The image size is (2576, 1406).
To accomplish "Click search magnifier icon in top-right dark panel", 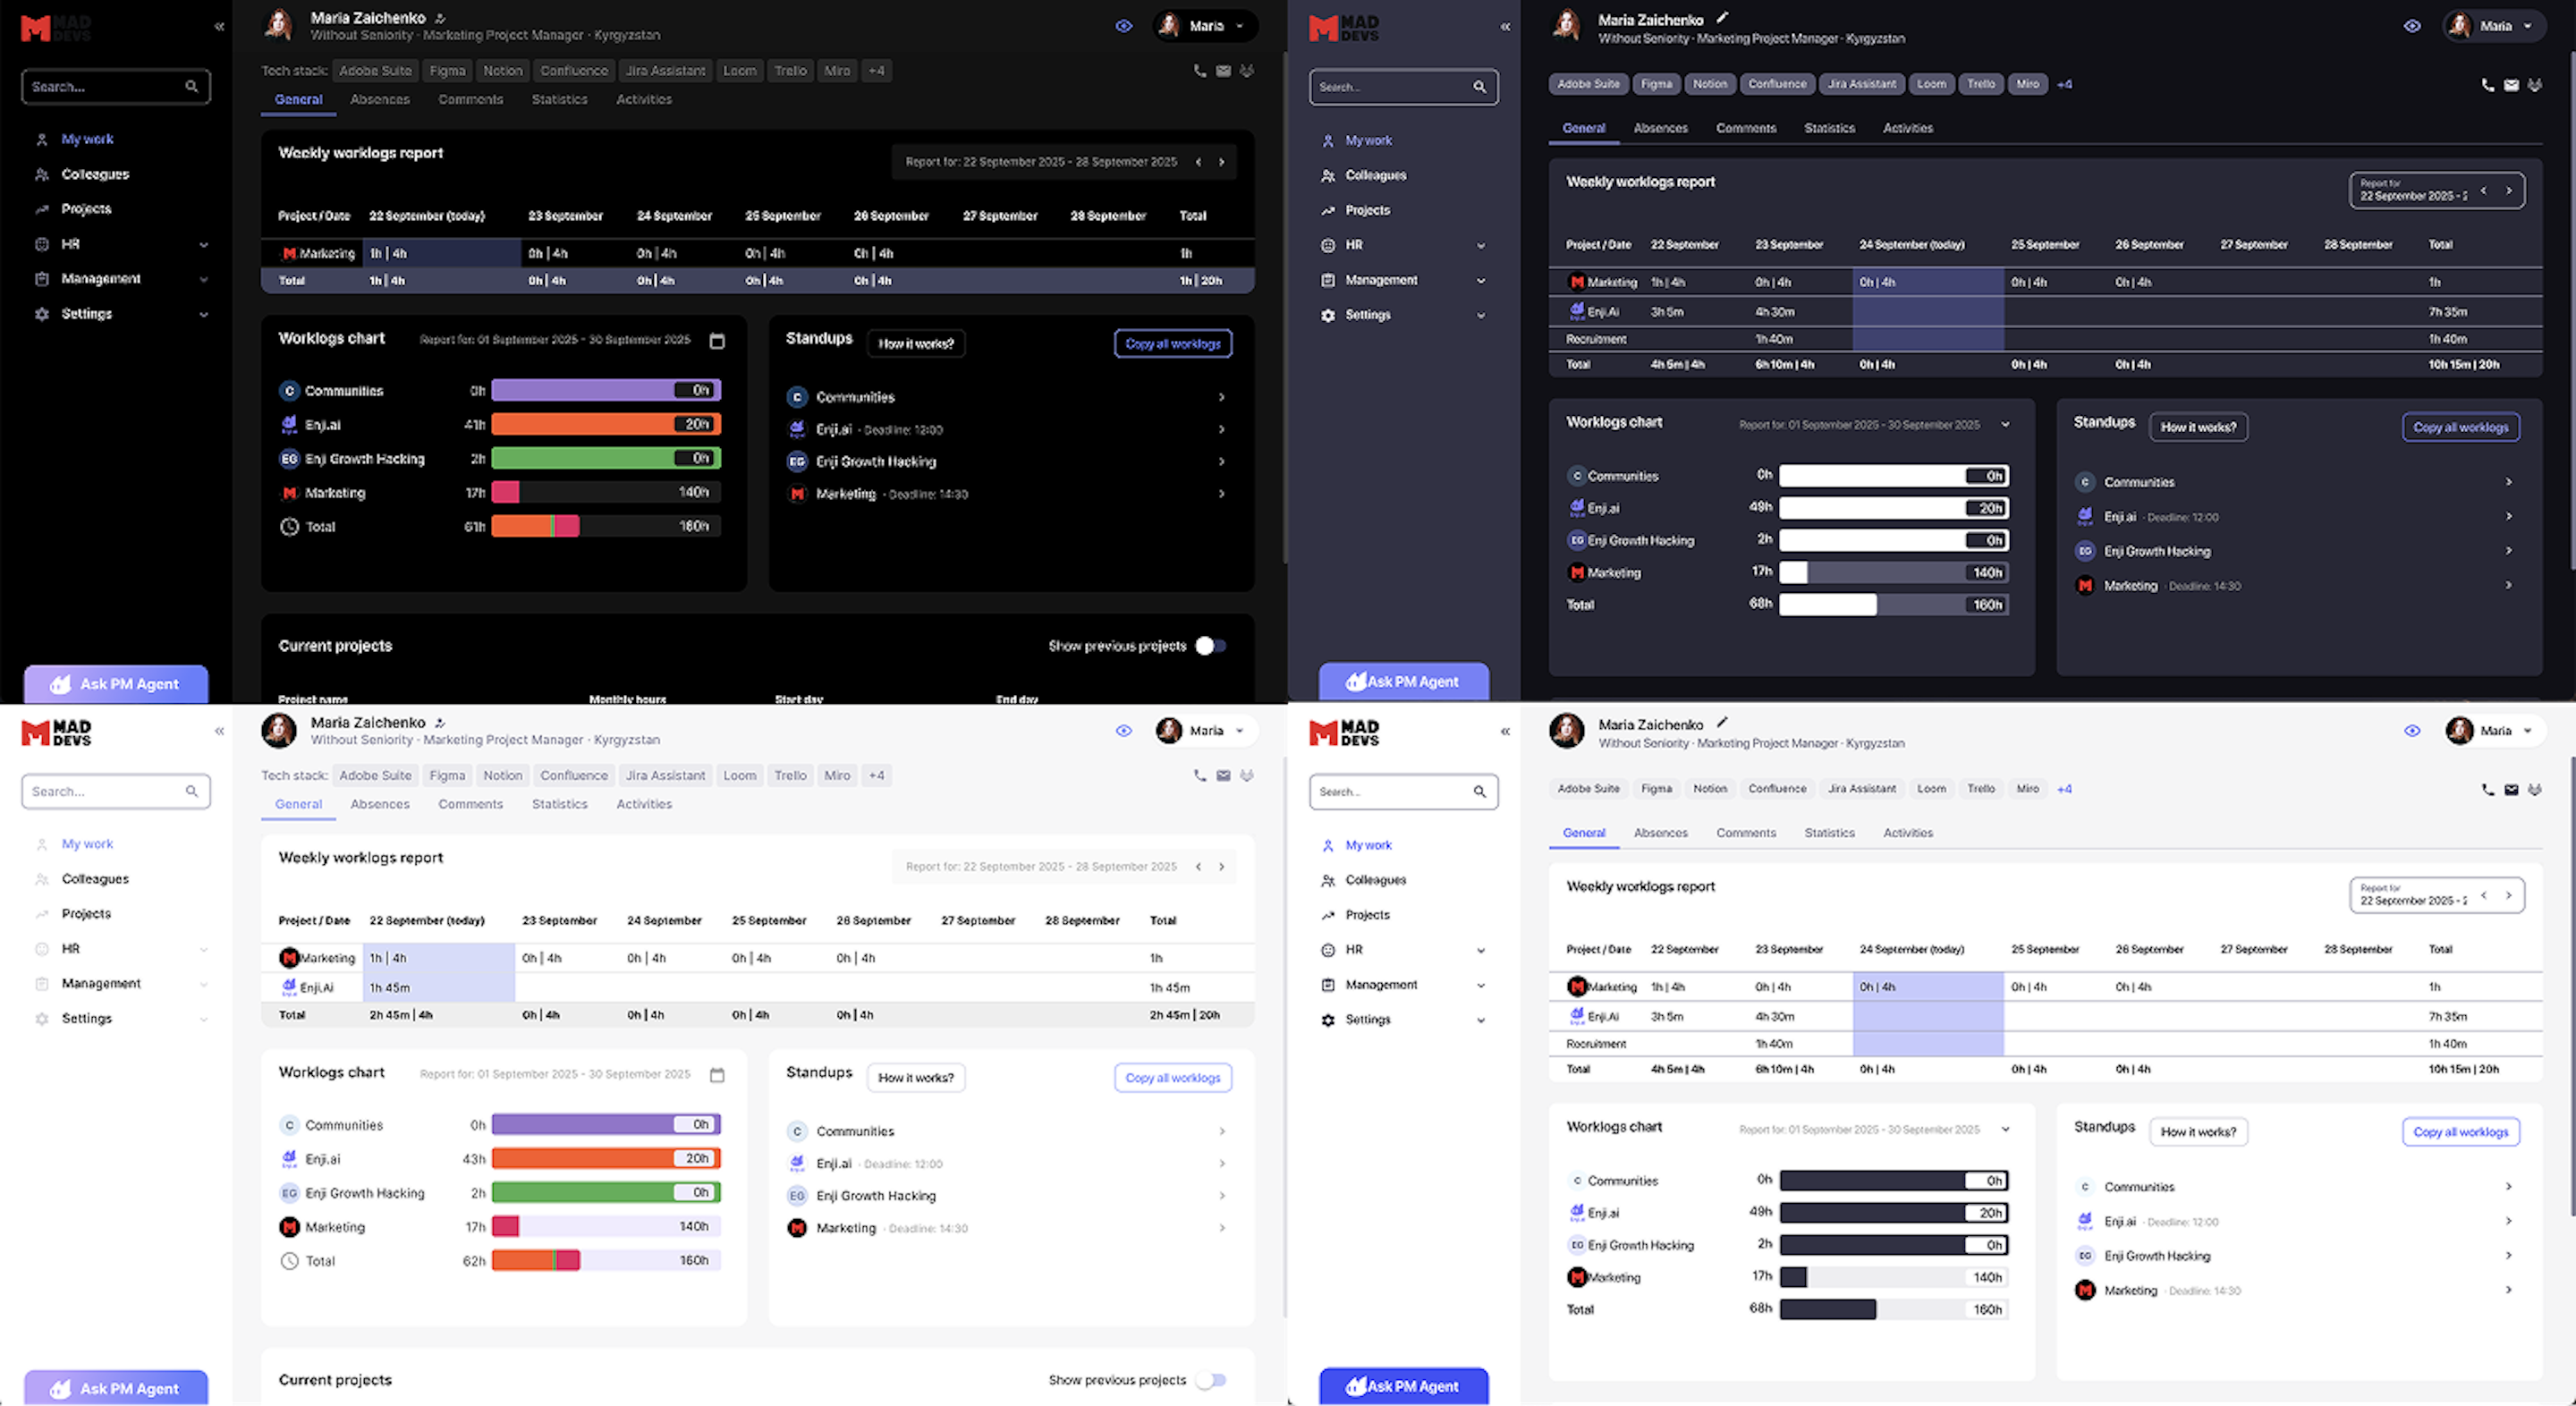I will pyautogui.click(x=1479, y=87).
